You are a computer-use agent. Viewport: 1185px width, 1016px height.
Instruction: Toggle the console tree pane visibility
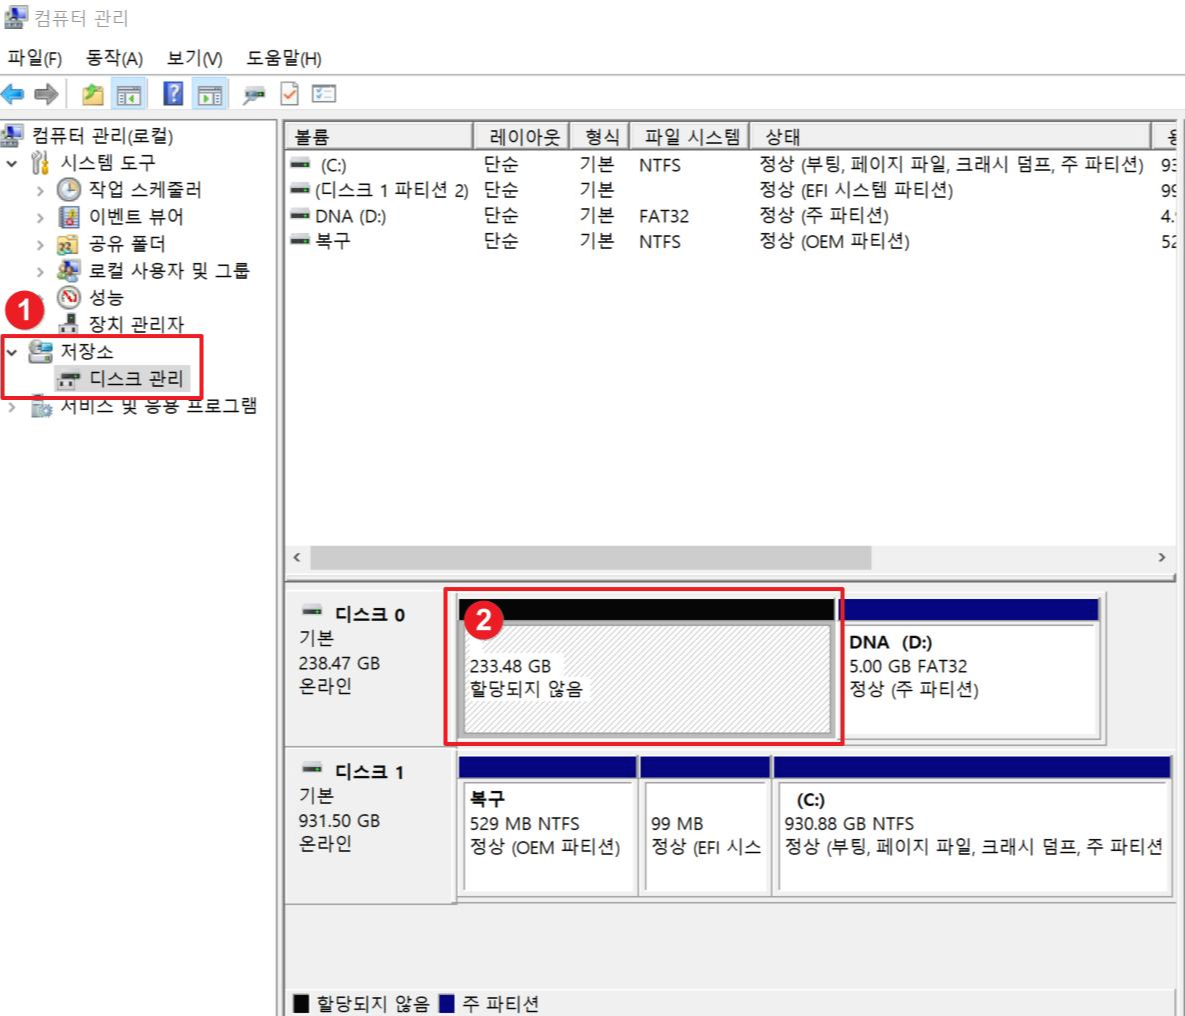[x=128, y=94]
